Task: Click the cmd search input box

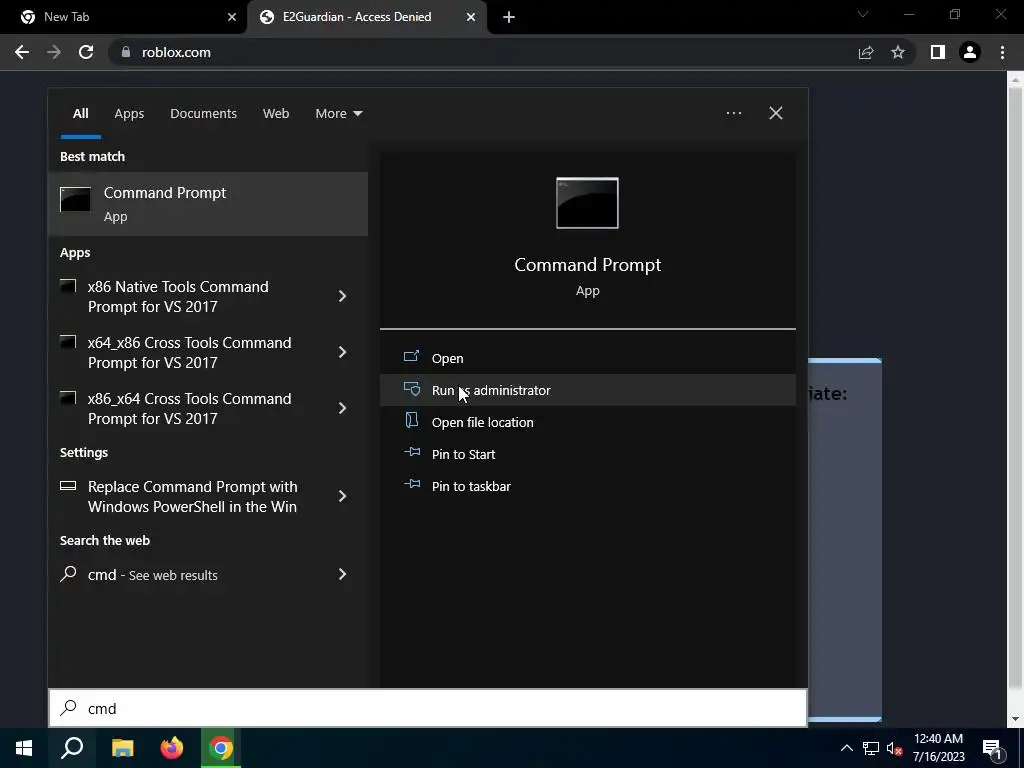Action: pyautogui.click(x=428, y=708)
